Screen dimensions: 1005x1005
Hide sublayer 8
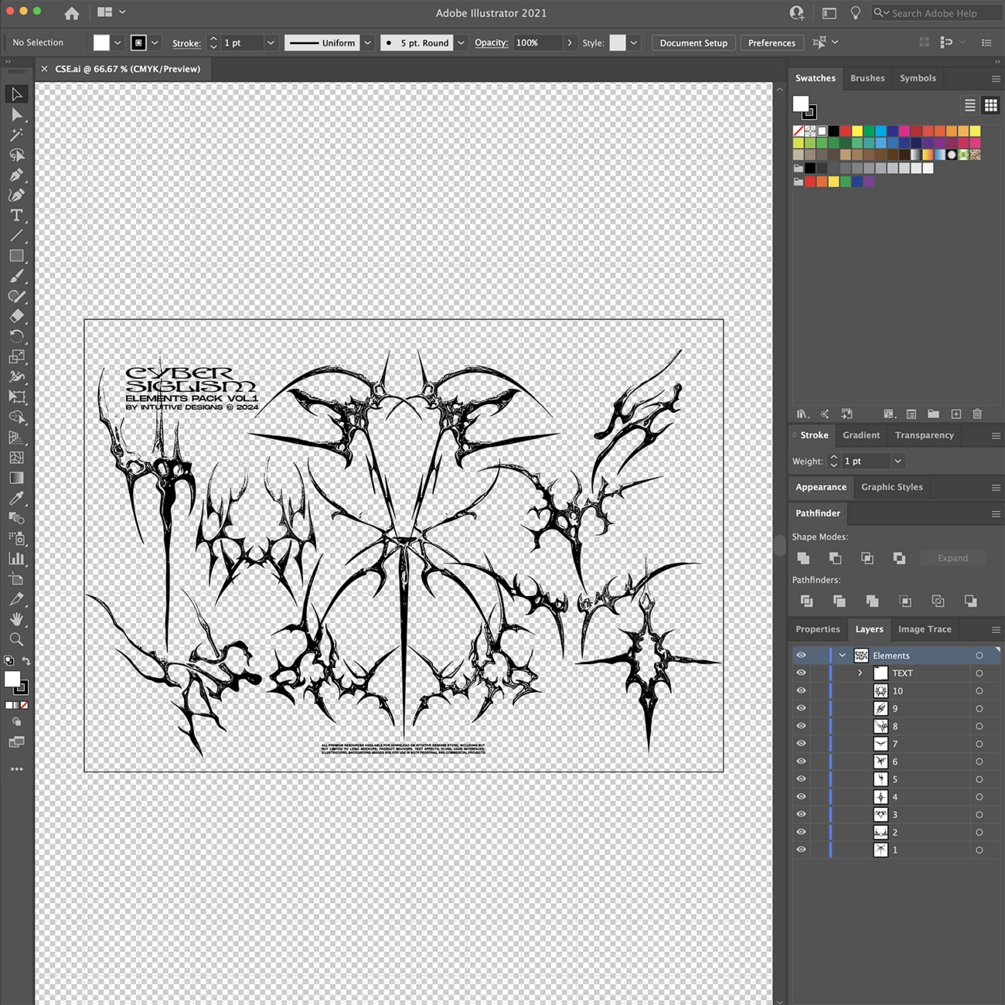point(801,726)
